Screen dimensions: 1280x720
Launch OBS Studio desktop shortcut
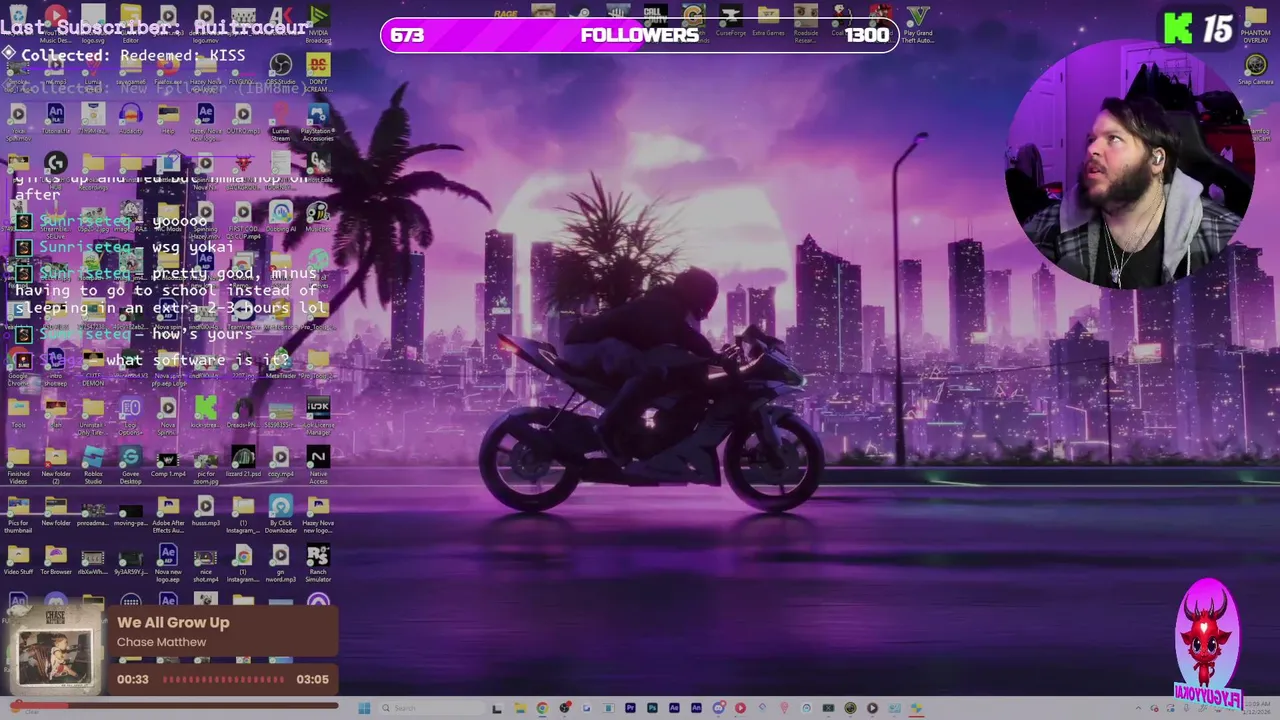point(280,70)
